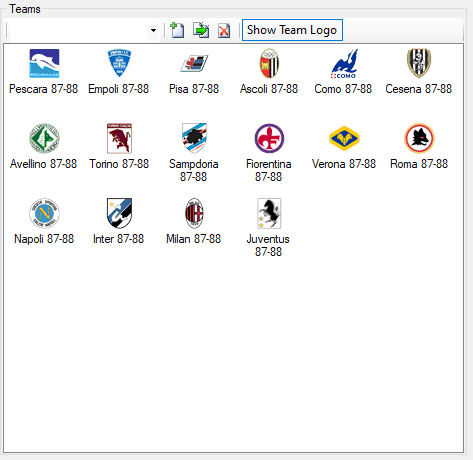The width and height of the screenshot is (473, 460).
Task: Click the "Juventus 87-88" label
Action: pyautogui.click(x=268, y=245)
